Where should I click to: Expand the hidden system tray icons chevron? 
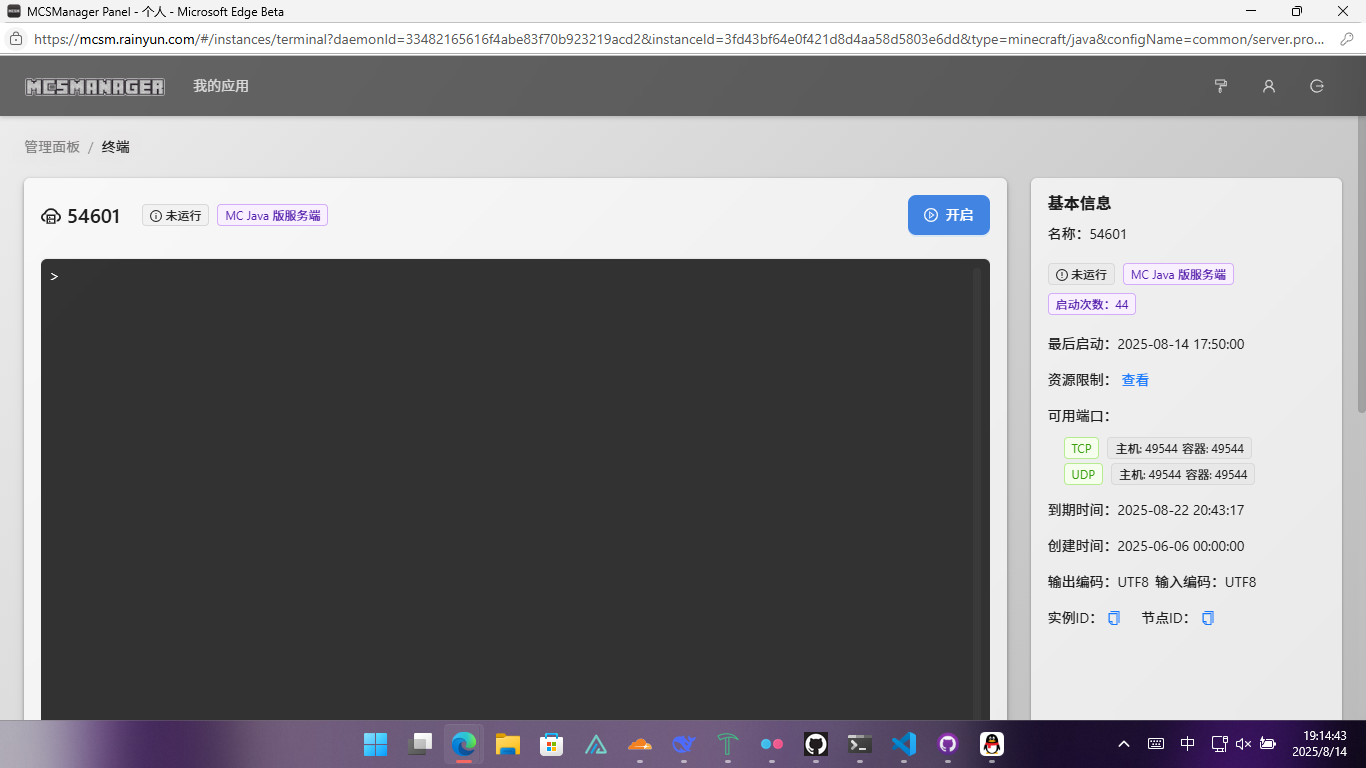pyautogui.click(x=1124, y=744)
